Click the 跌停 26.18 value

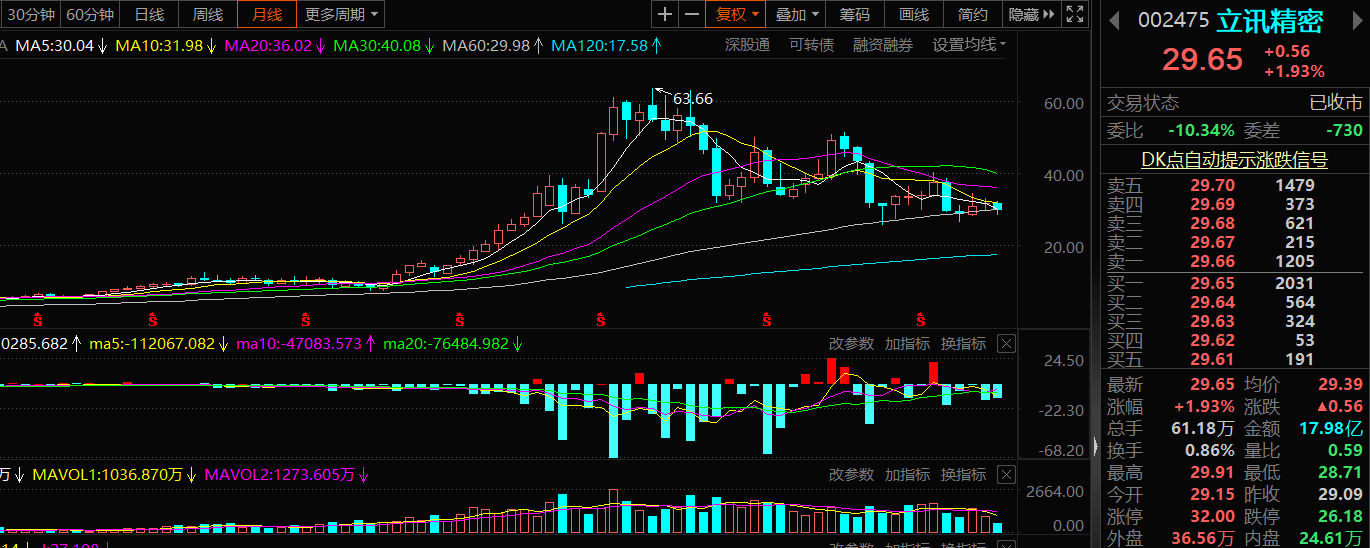[x=1341, y=516]
